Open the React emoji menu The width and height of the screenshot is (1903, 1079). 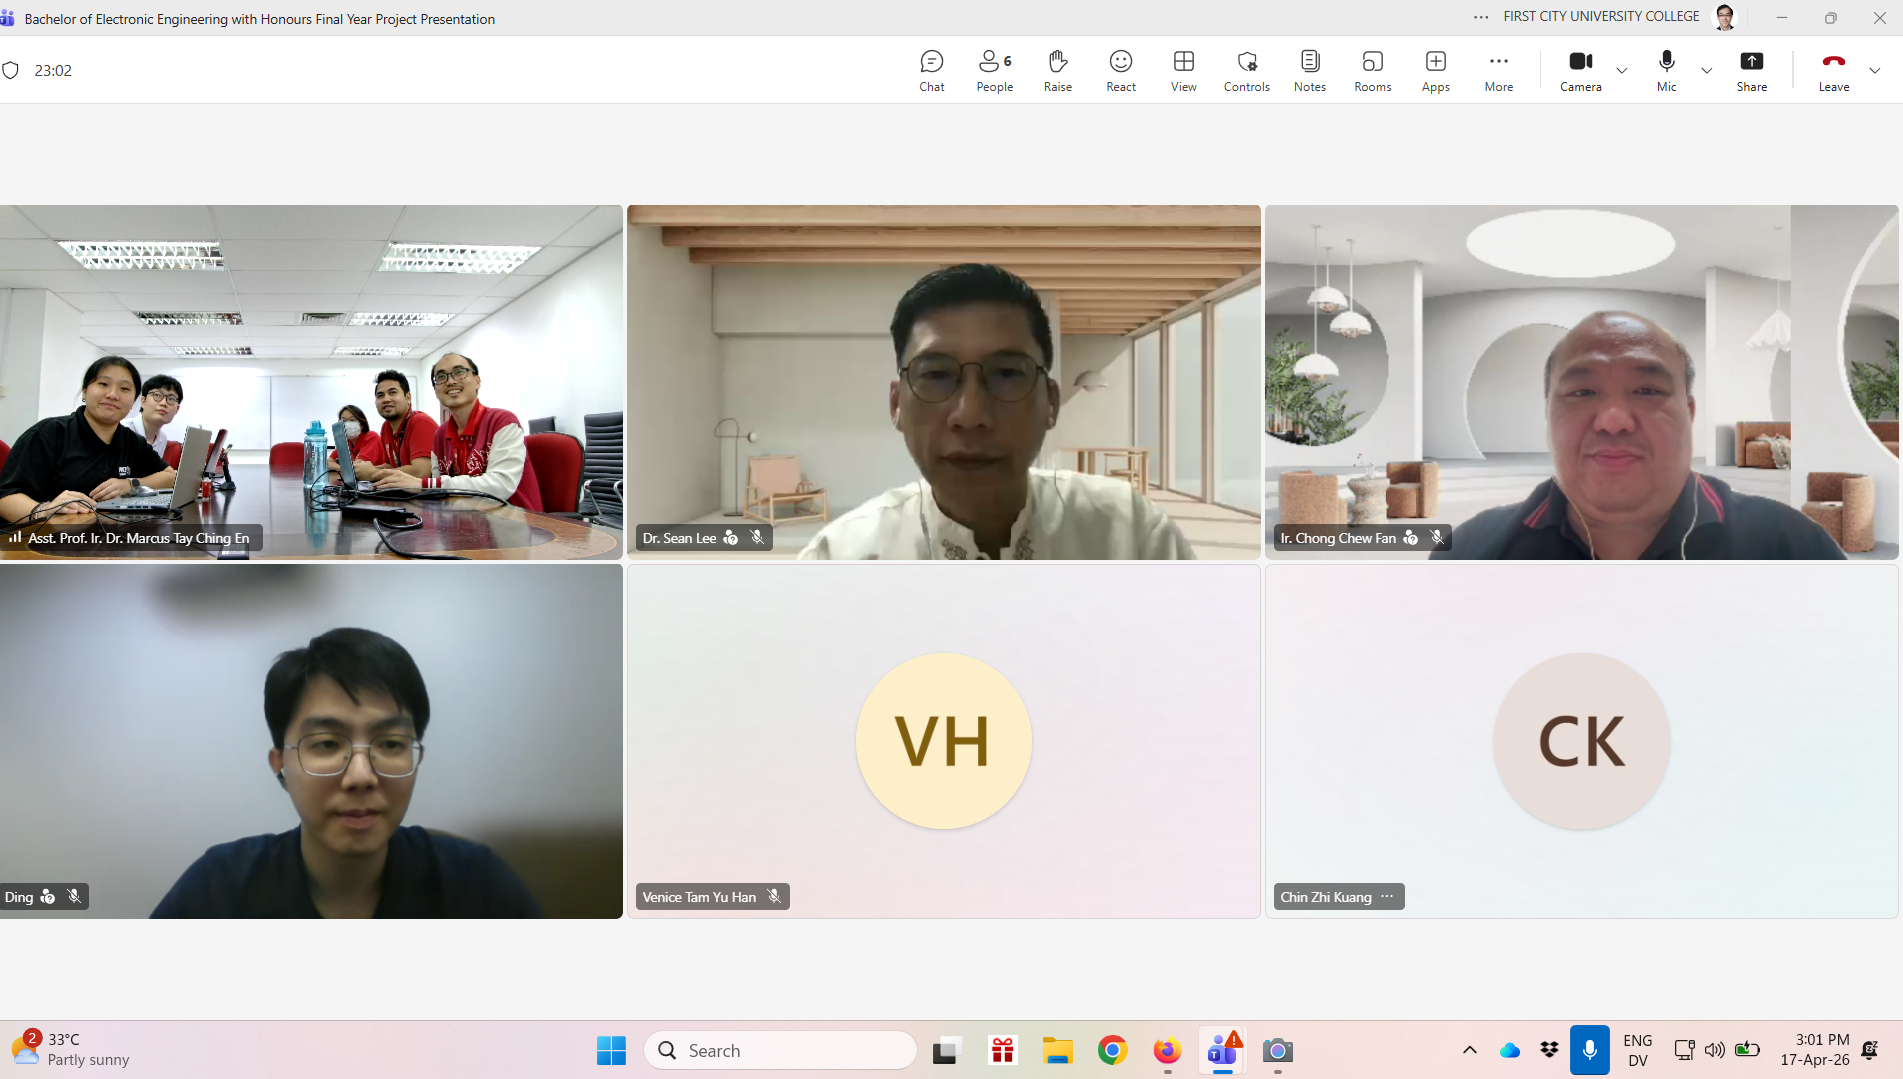[1120, 71]
